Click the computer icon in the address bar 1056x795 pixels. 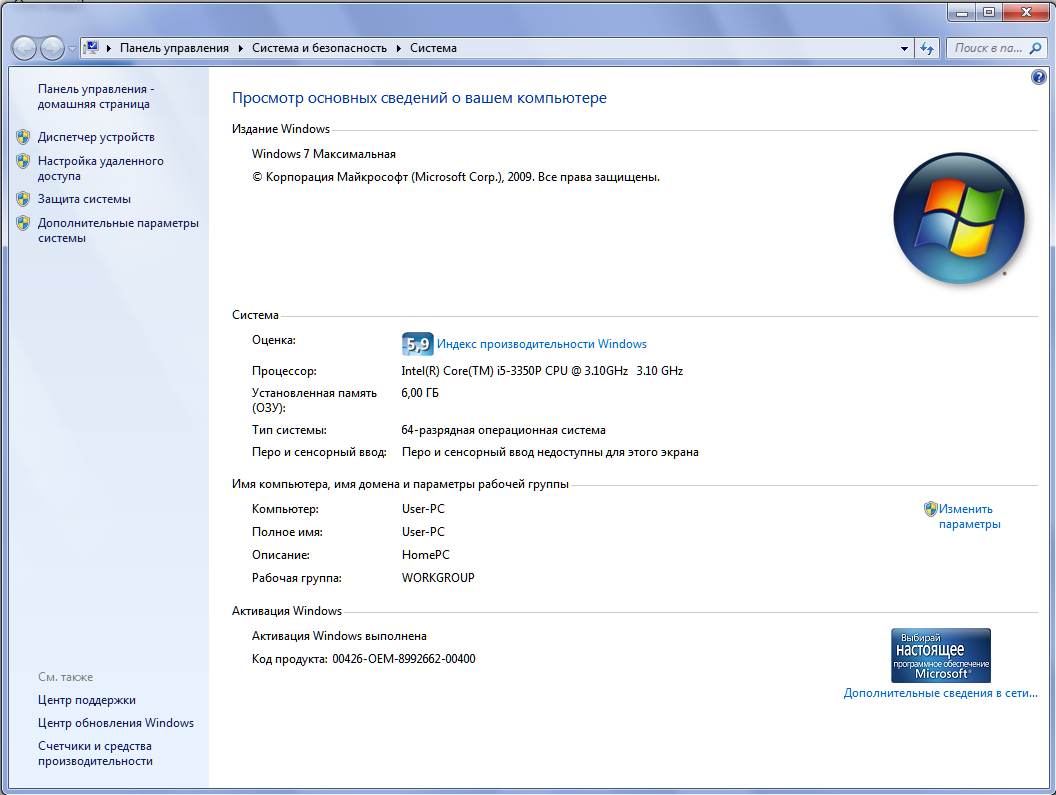pyautogui.click(x=91, y=48)
